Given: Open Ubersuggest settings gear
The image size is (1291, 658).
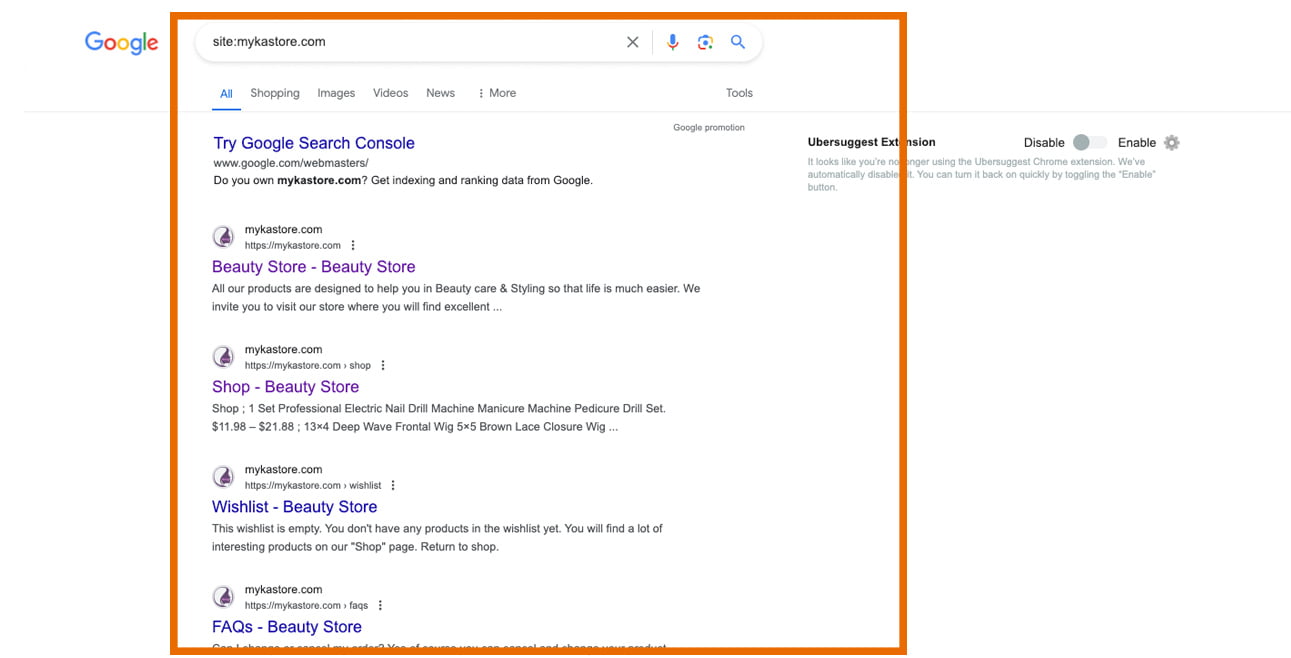Looking at the screenshot, I should point(1172,143).
